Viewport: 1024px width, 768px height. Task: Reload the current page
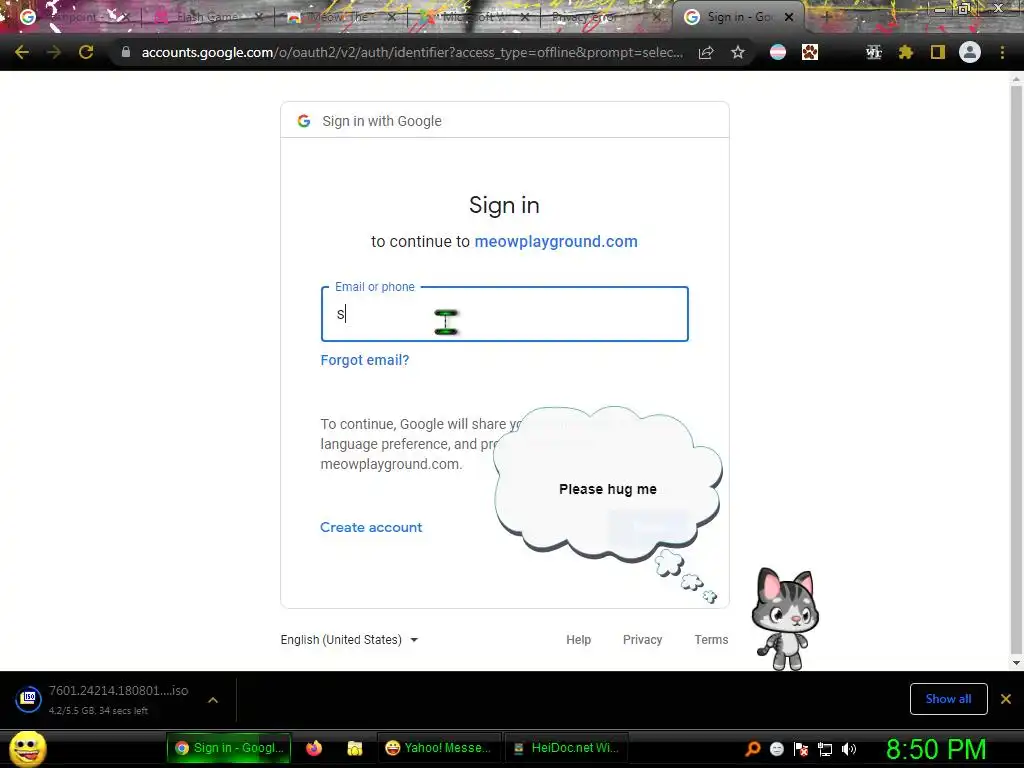[86, 52]
